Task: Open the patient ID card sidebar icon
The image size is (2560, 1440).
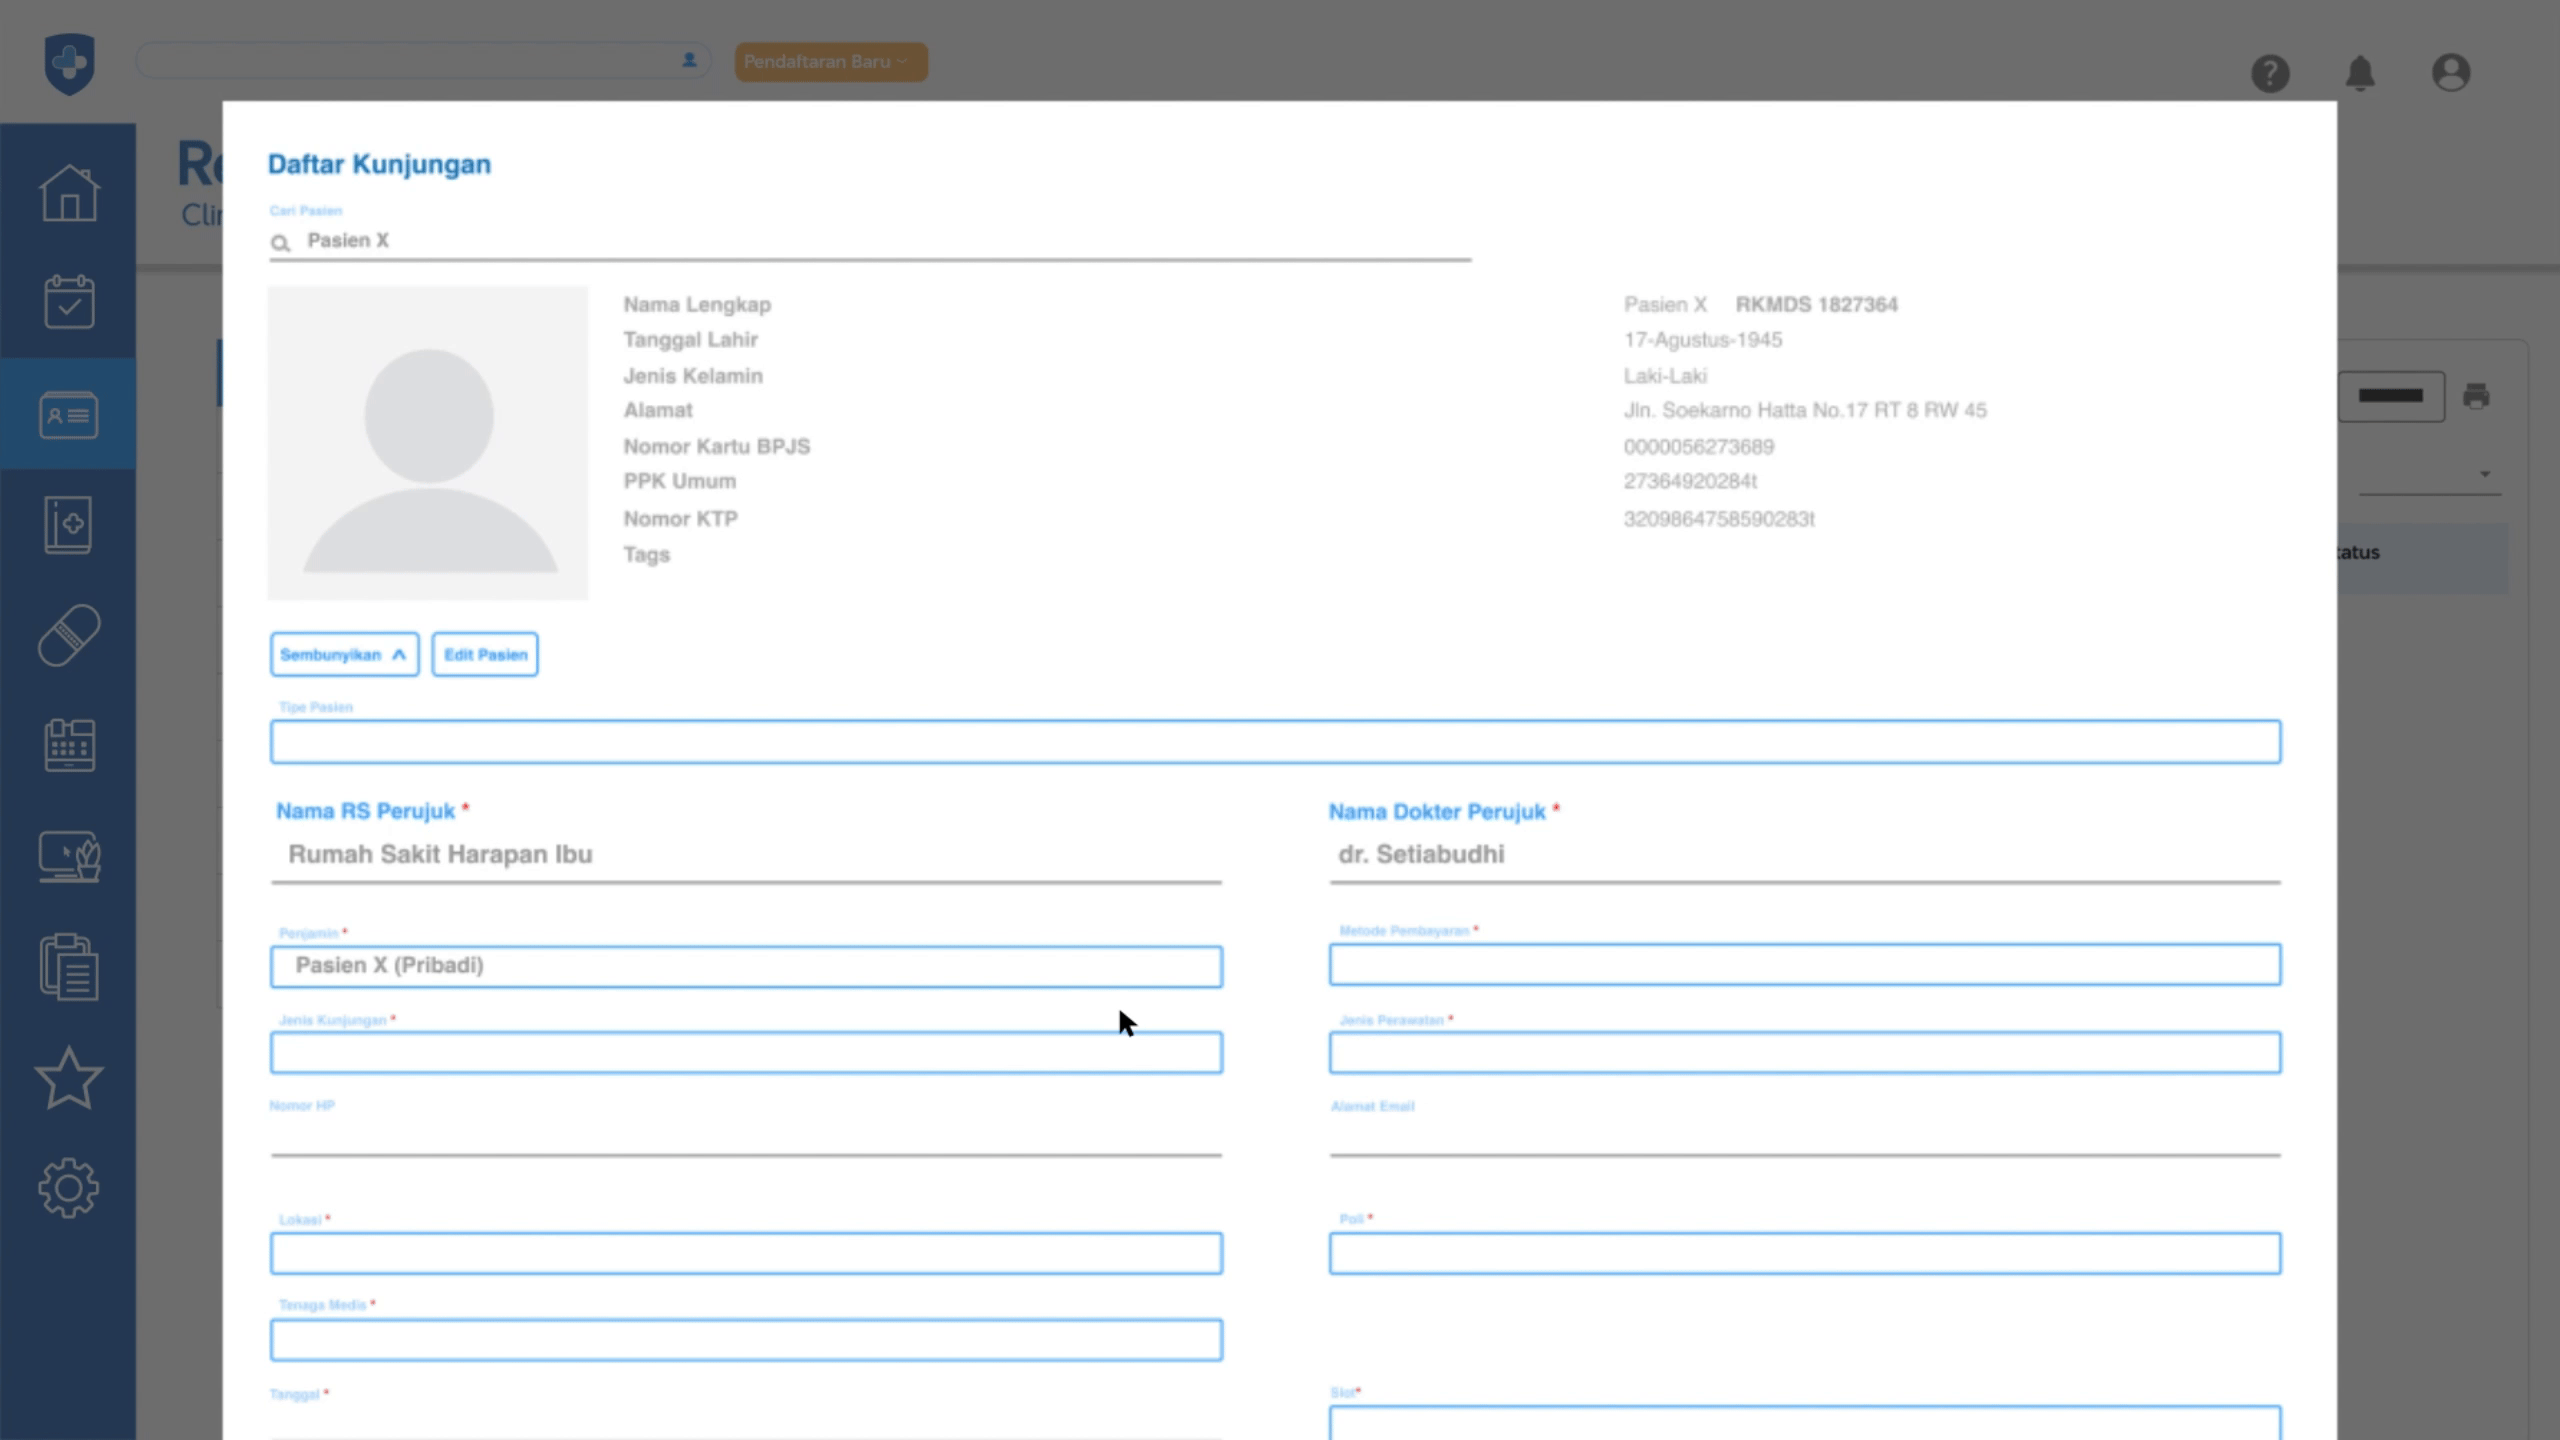Action: 69,414
